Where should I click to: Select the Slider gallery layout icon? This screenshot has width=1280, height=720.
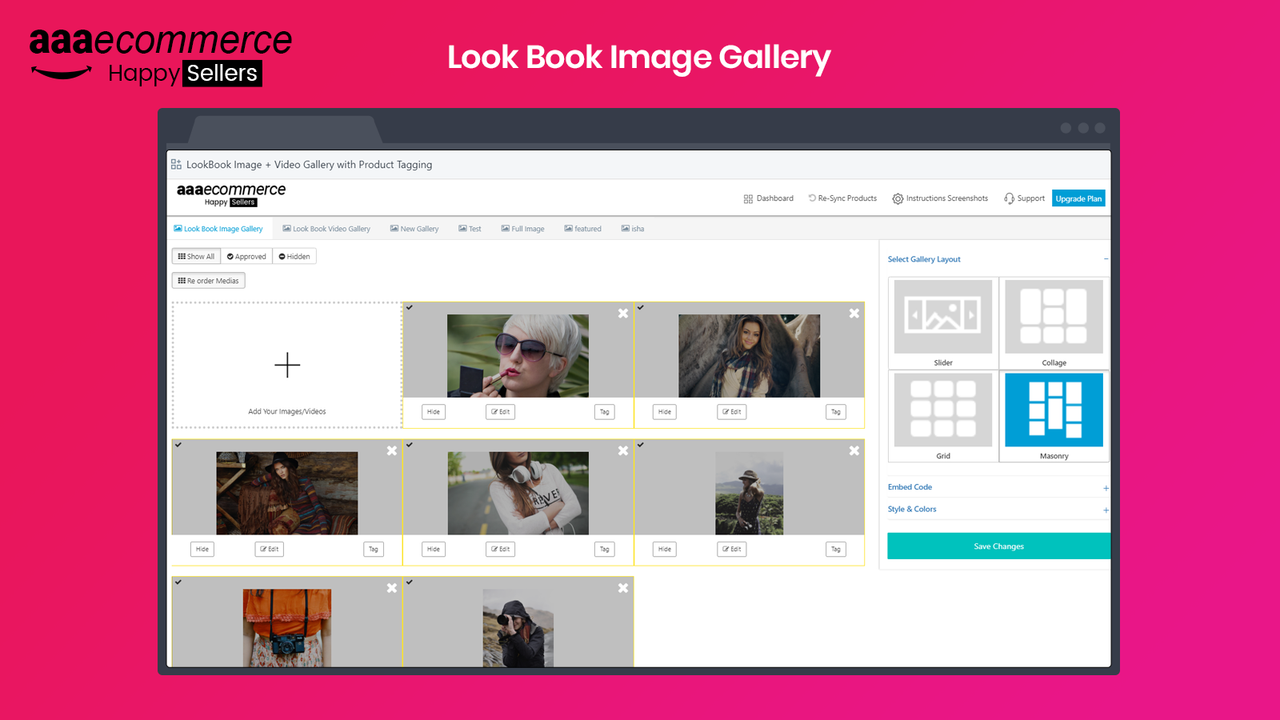click(941, 317)
